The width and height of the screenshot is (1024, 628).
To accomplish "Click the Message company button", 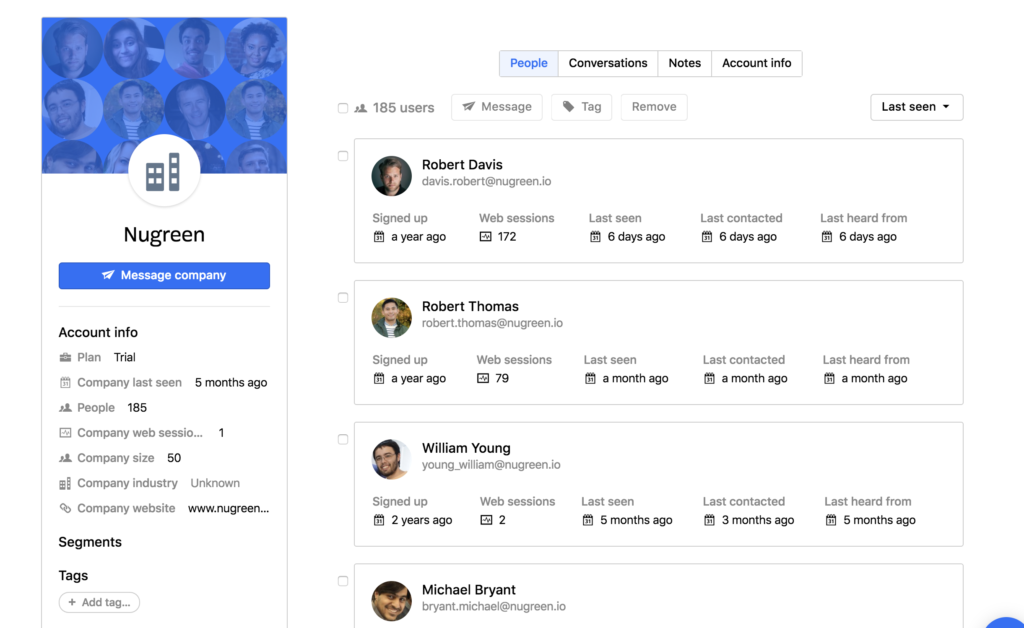I will 164,275.
